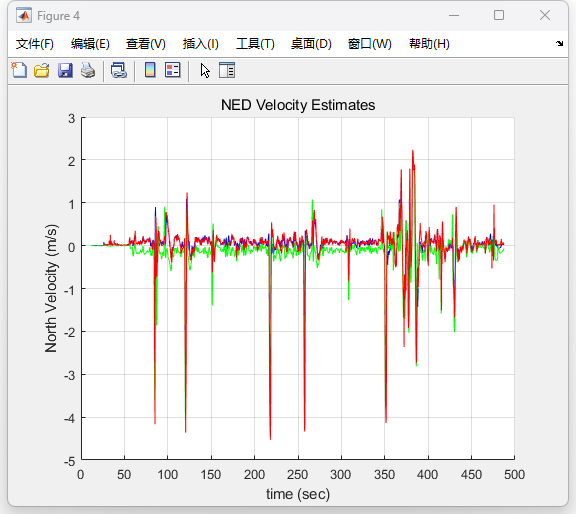576x514 pixels.
Task: Toggle the Edit Plot arrow tool
Action: click(x=205, y=70)
